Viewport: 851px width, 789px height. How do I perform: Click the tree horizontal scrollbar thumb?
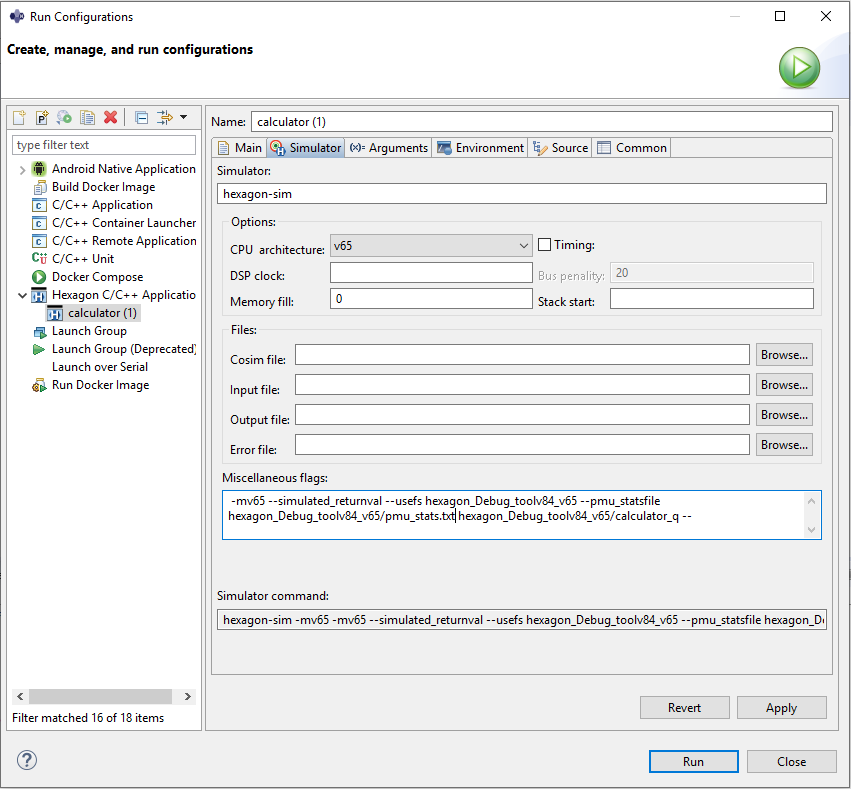click(x=100, y=696)
